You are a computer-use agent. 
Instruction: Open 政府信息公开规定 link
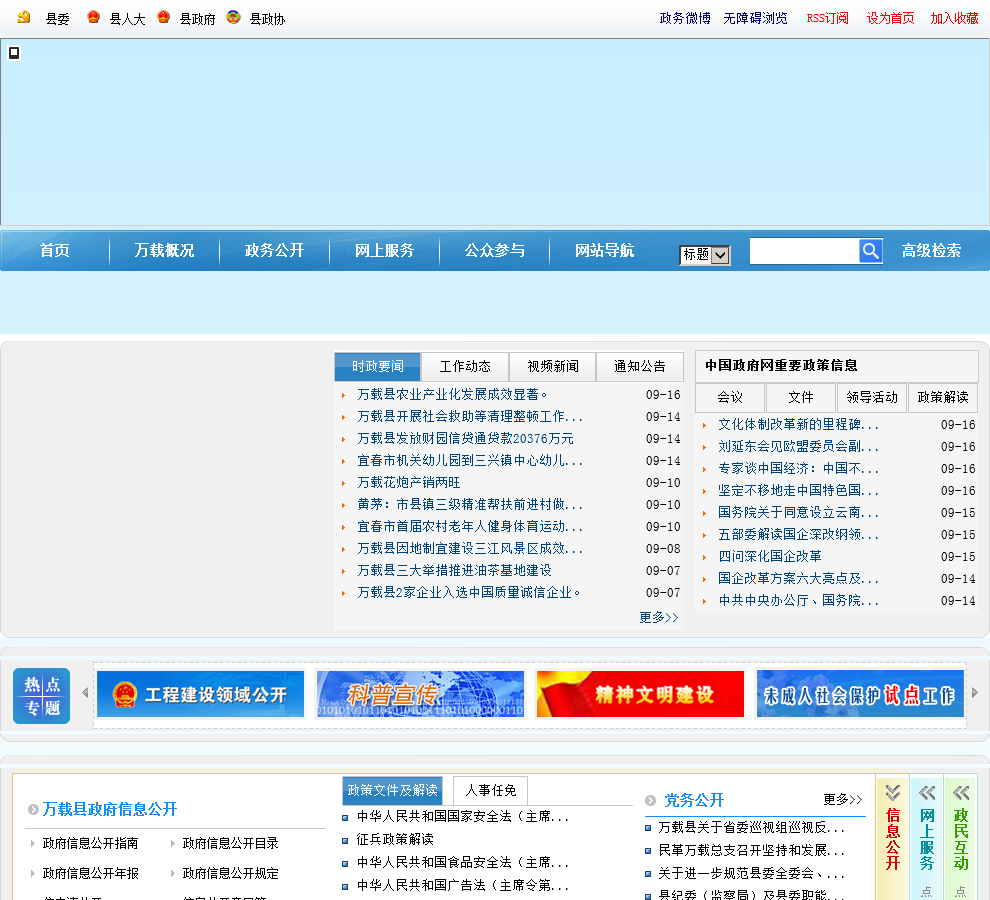[x=230, y=873]
